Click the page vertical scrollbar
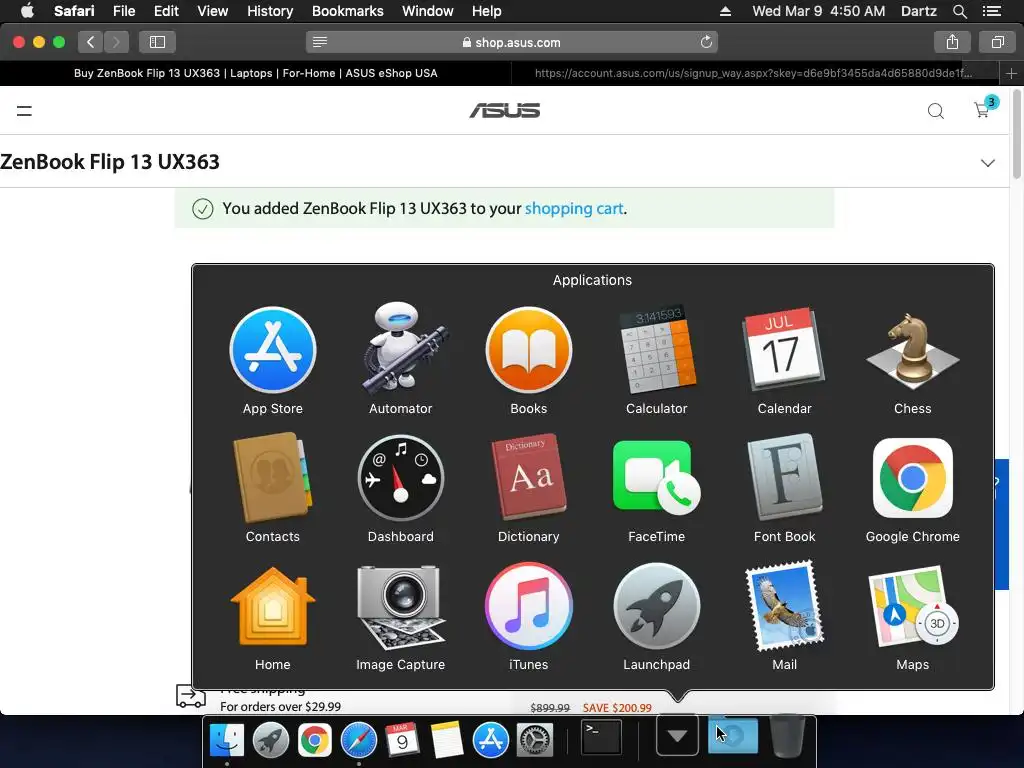The height and width of the screenshot is (768, 1024). 1016,134
